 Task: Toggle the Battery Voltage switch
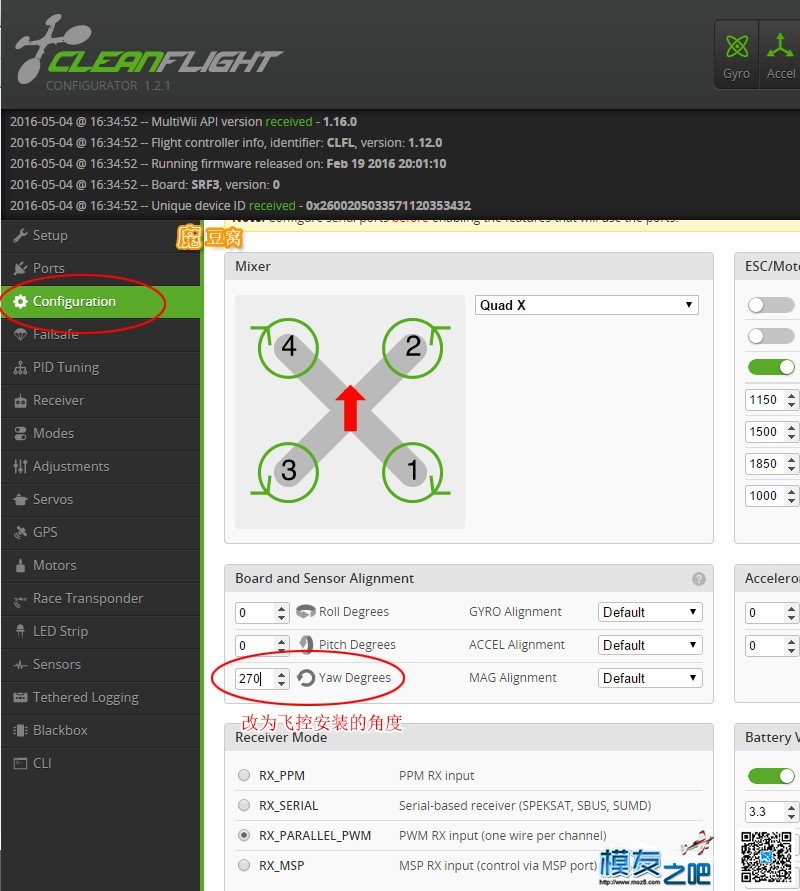click(x=771, y=776)
